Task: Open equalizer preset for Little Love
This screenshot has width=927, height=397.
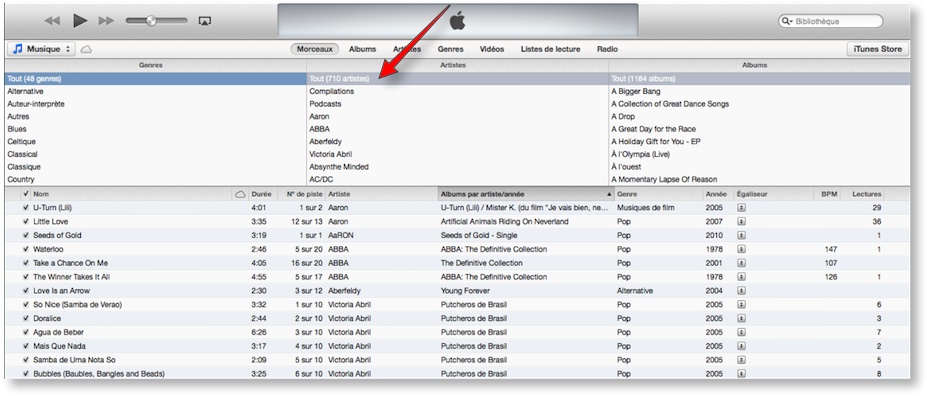Action: (741, 222)
